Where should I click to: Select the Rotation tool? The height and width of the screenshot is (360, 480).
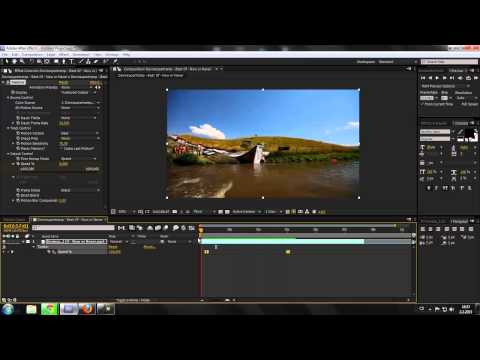point(31,62)
